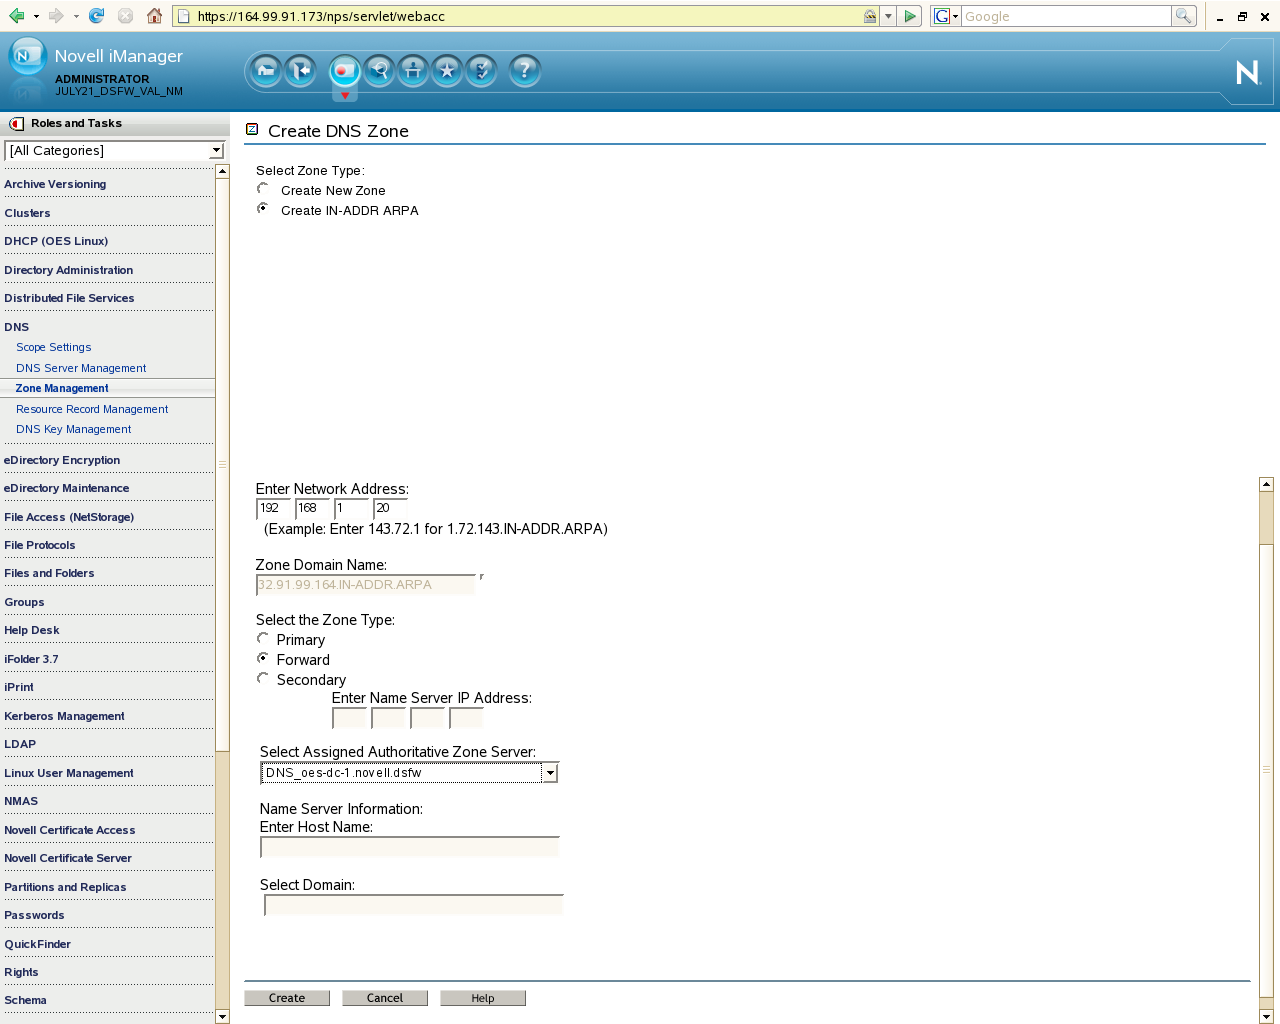Choose the Forward zone type
The width and height of the screenshot is (1280, 1024).
pyautogui.click(x=263, y=658)
